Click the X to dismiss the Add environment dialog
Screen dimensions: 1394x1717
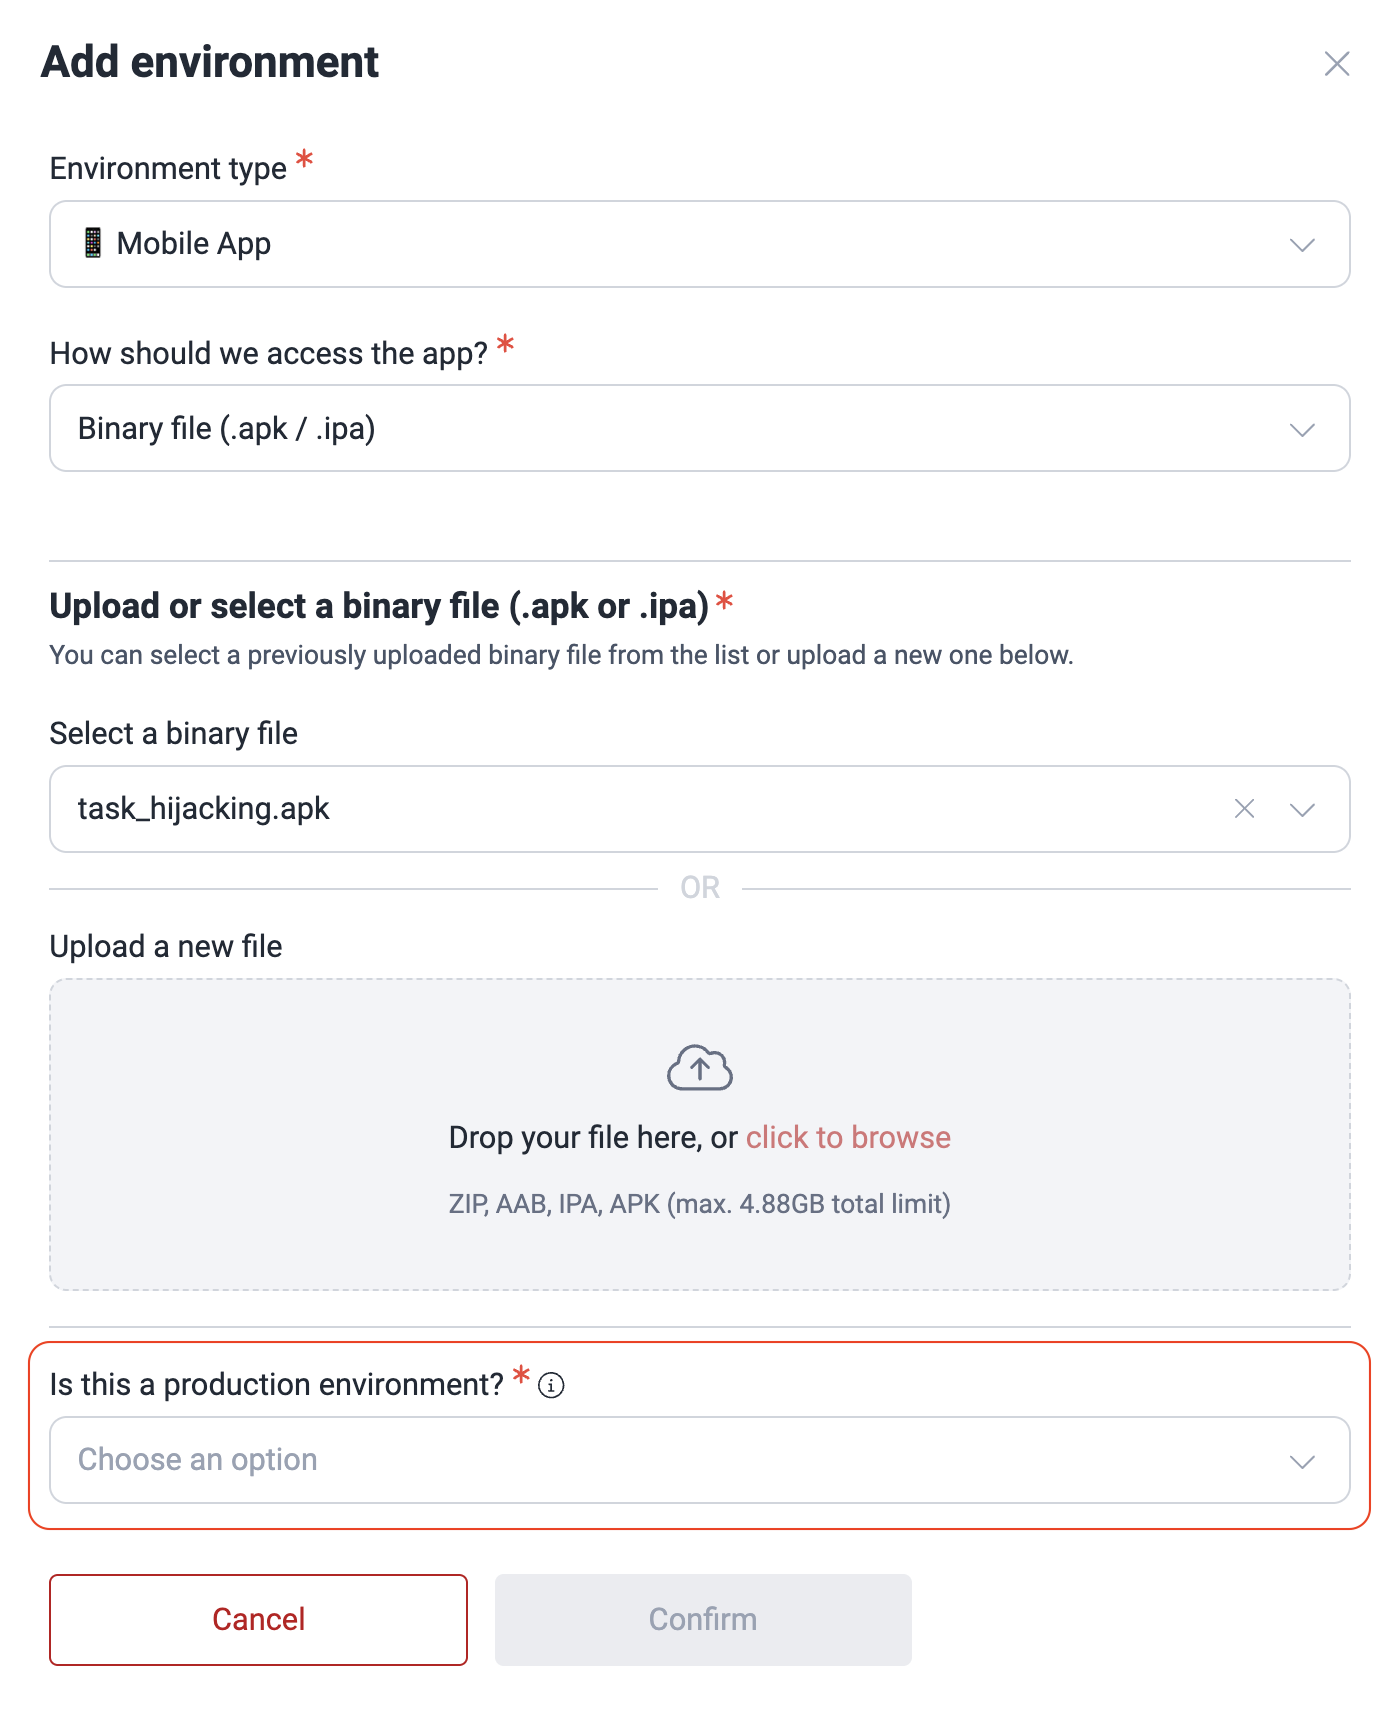1338,63
